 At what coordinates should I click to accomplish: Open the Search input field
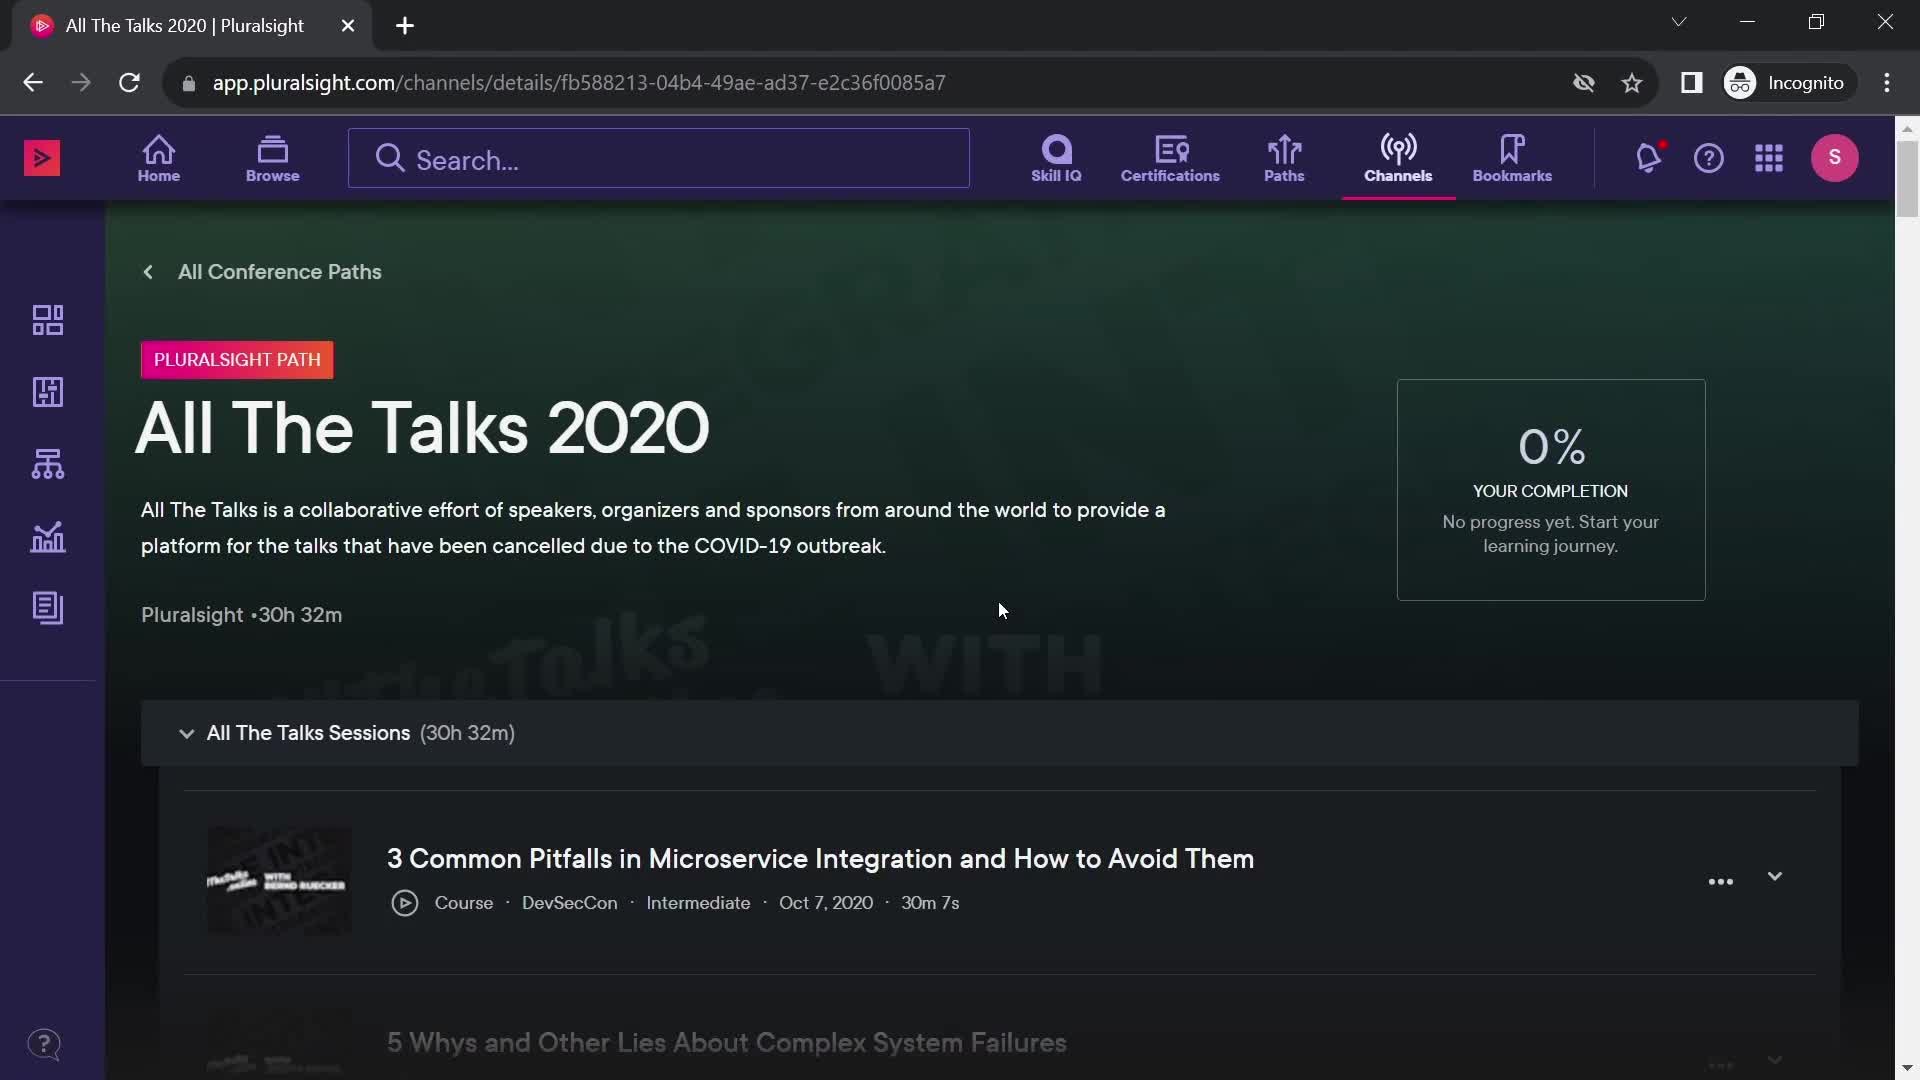tap(658, 158)
